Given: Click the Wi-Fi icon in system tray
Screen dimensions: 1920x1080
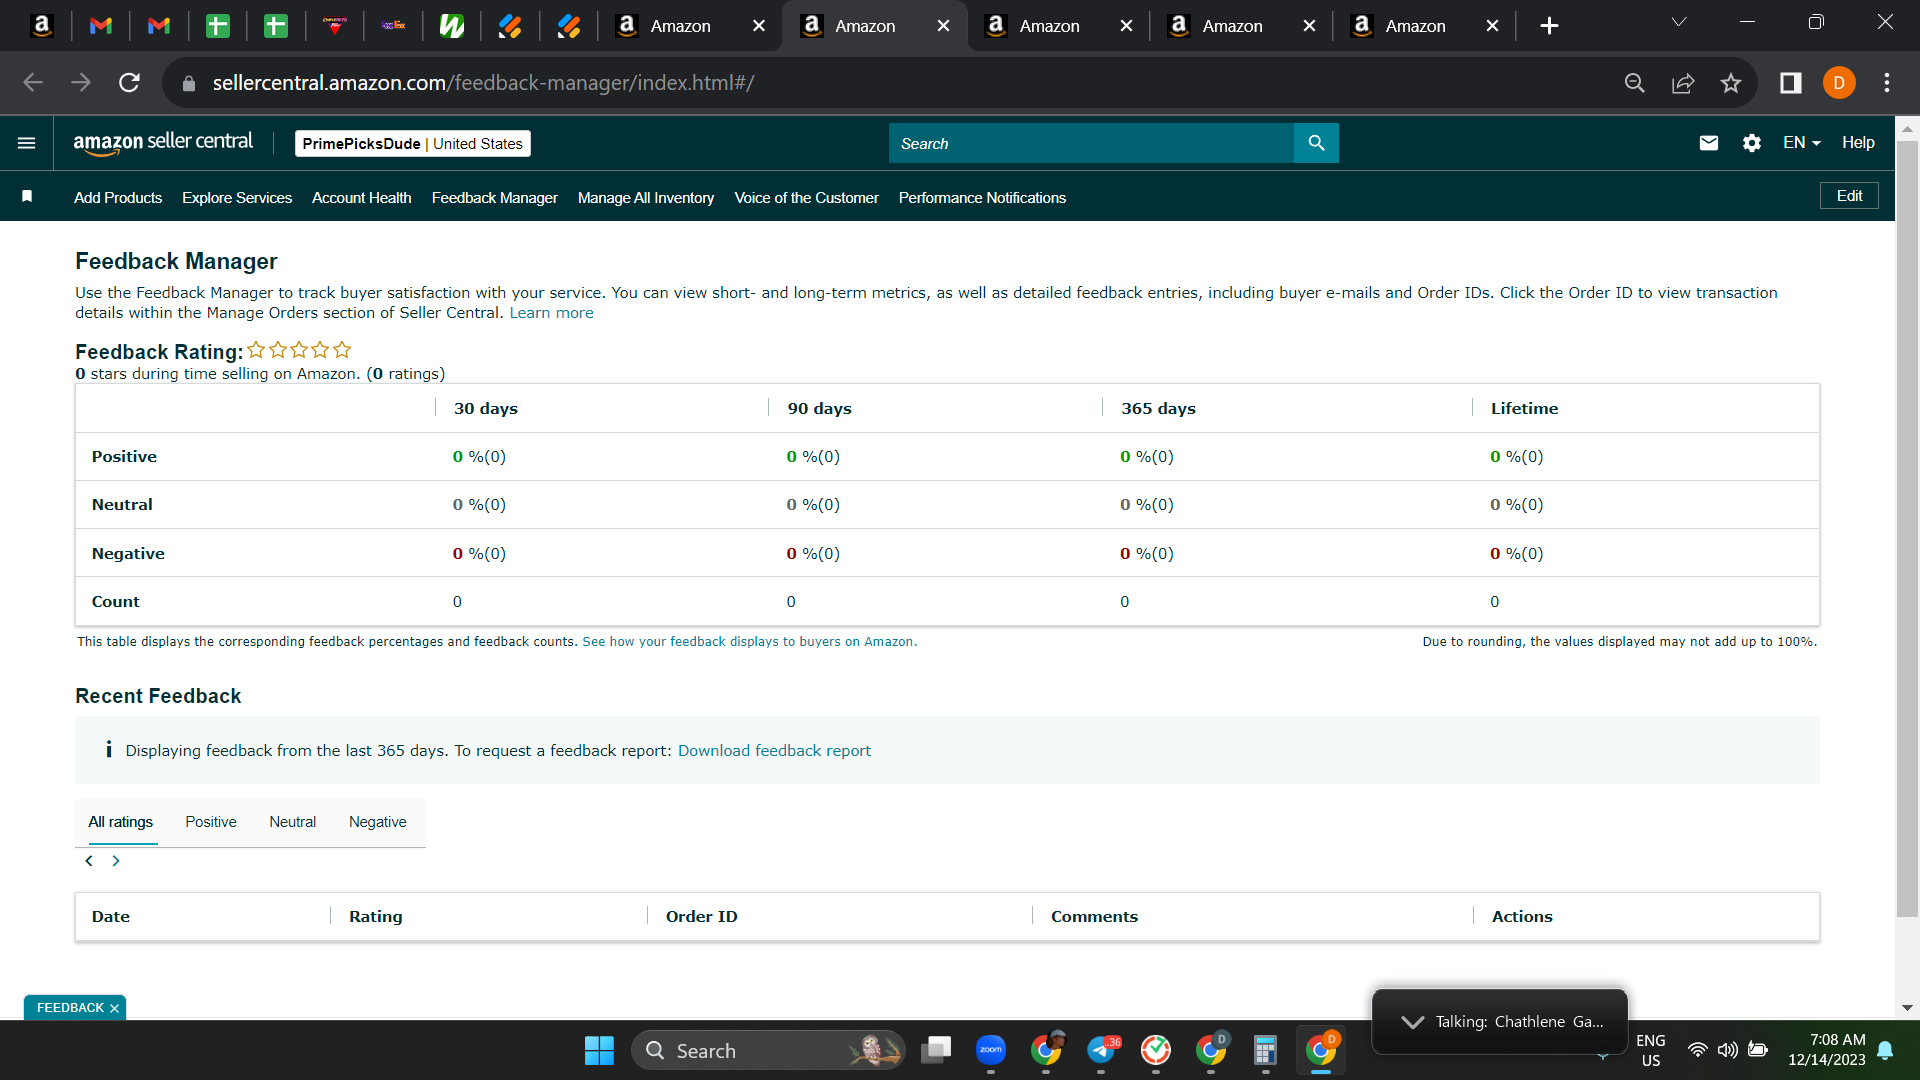Looking at the screenshot, I should [1697, 1050].
